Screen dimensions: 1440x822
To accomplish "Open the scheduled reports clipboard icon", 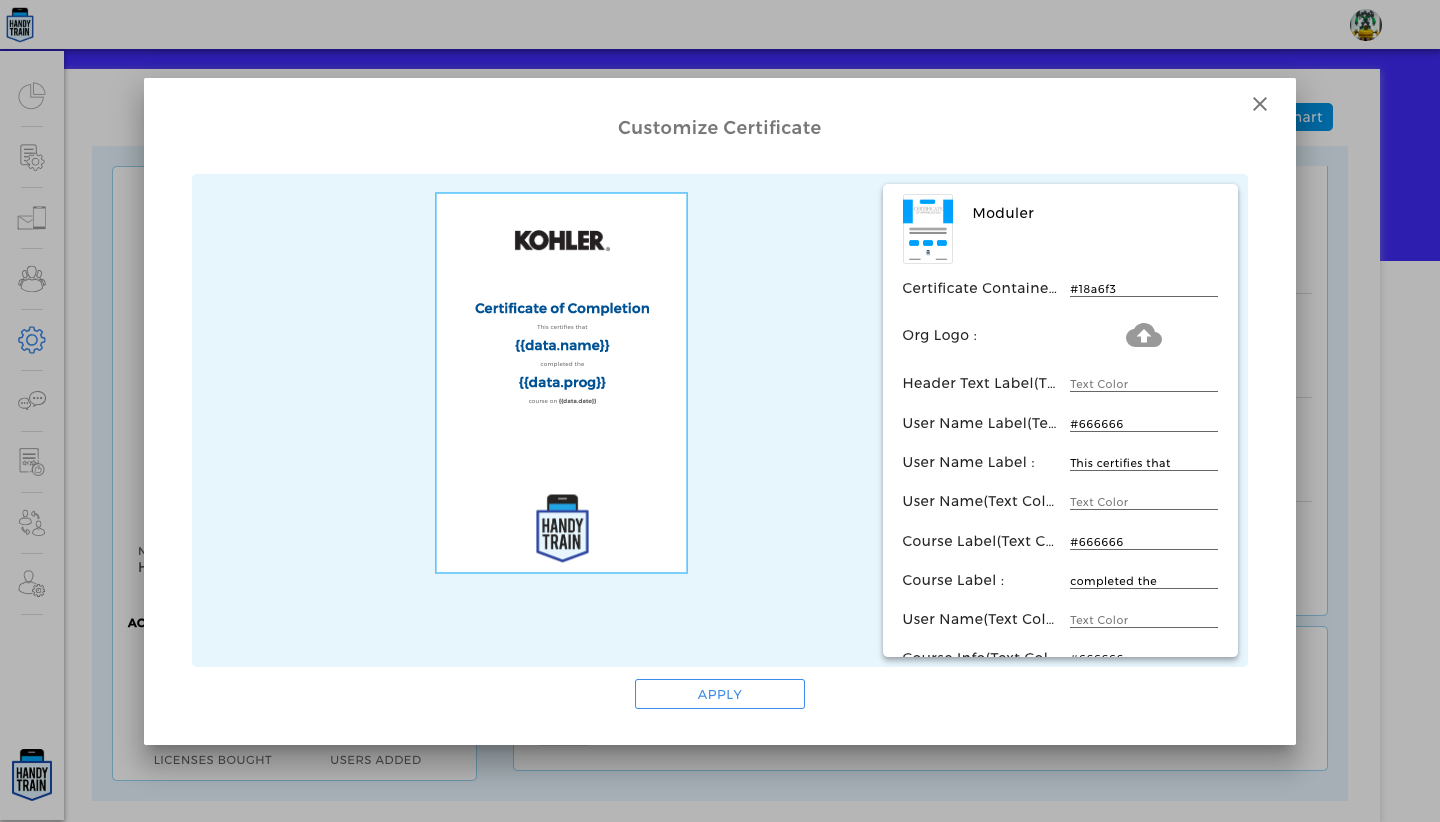I will 32,462.
